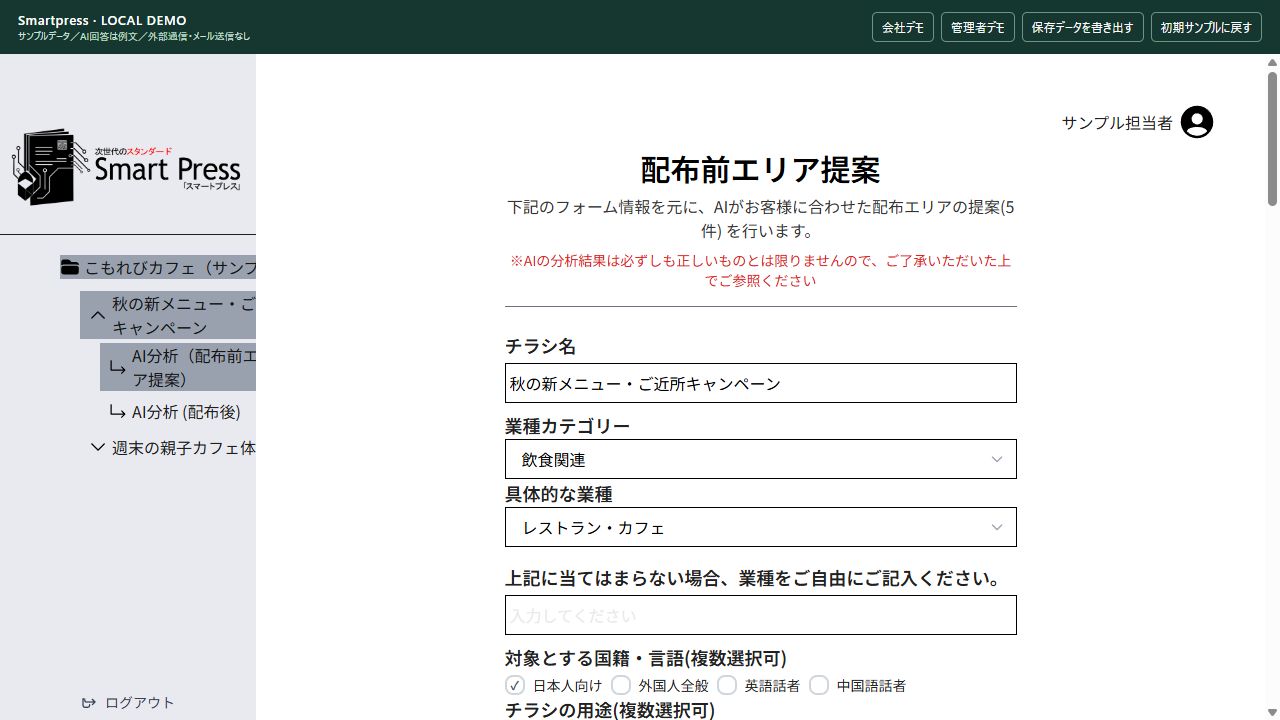Click the free-form 業種 text input
The width and height of the screenshot is (1280, 720).
[x=761, y=615]
